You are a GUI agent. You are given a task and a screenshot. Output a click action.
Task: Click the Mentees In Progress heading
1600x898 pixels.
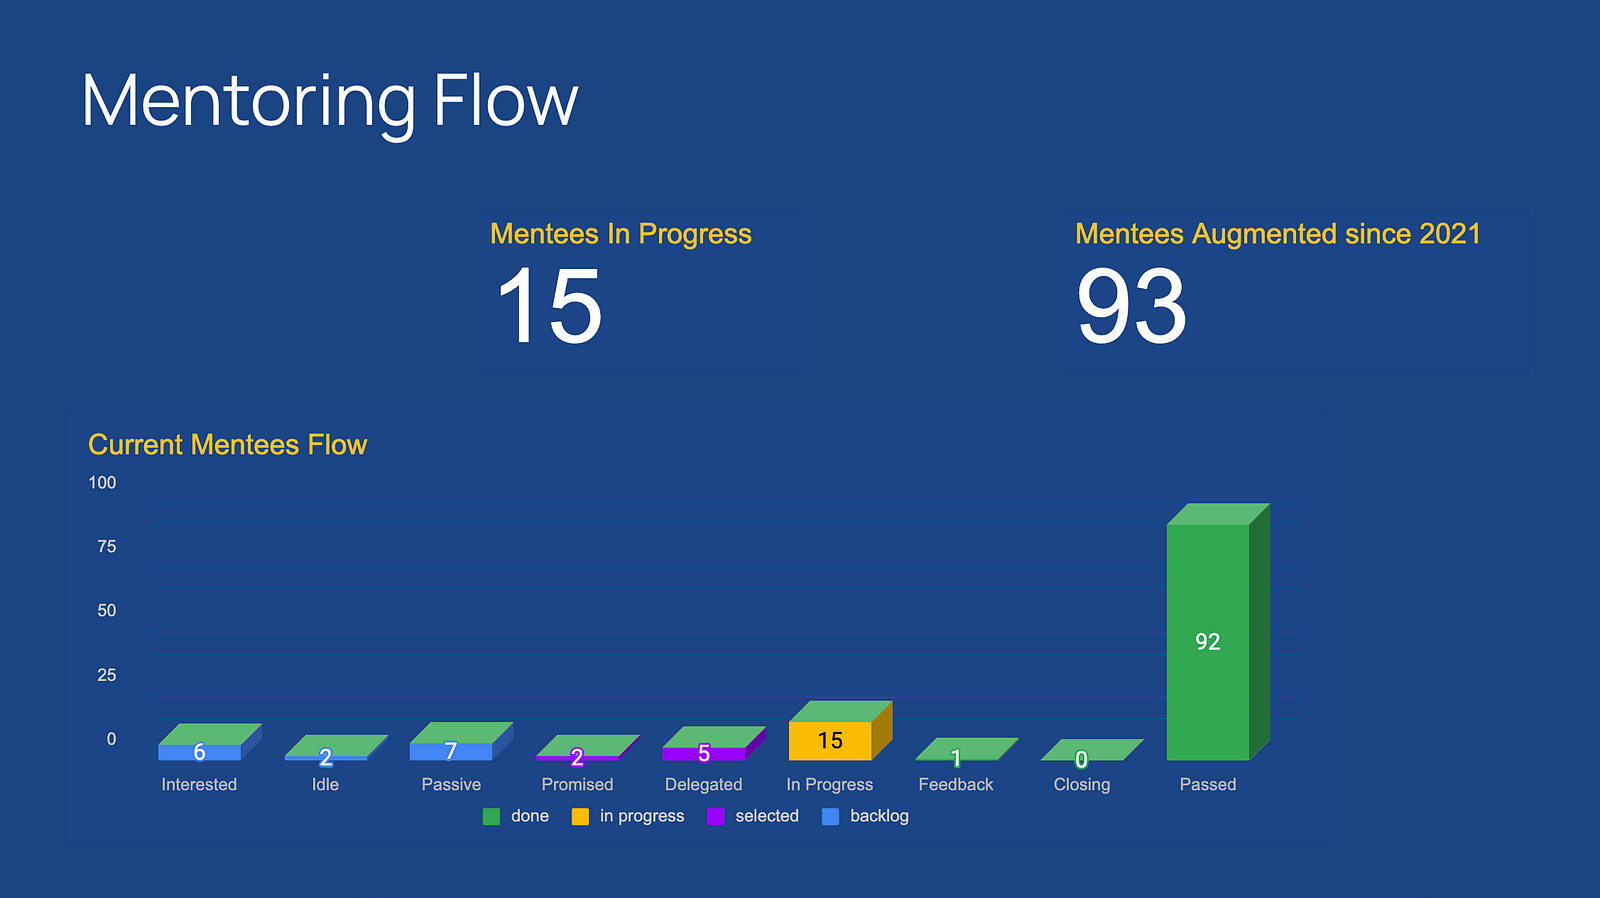(621, 234)
